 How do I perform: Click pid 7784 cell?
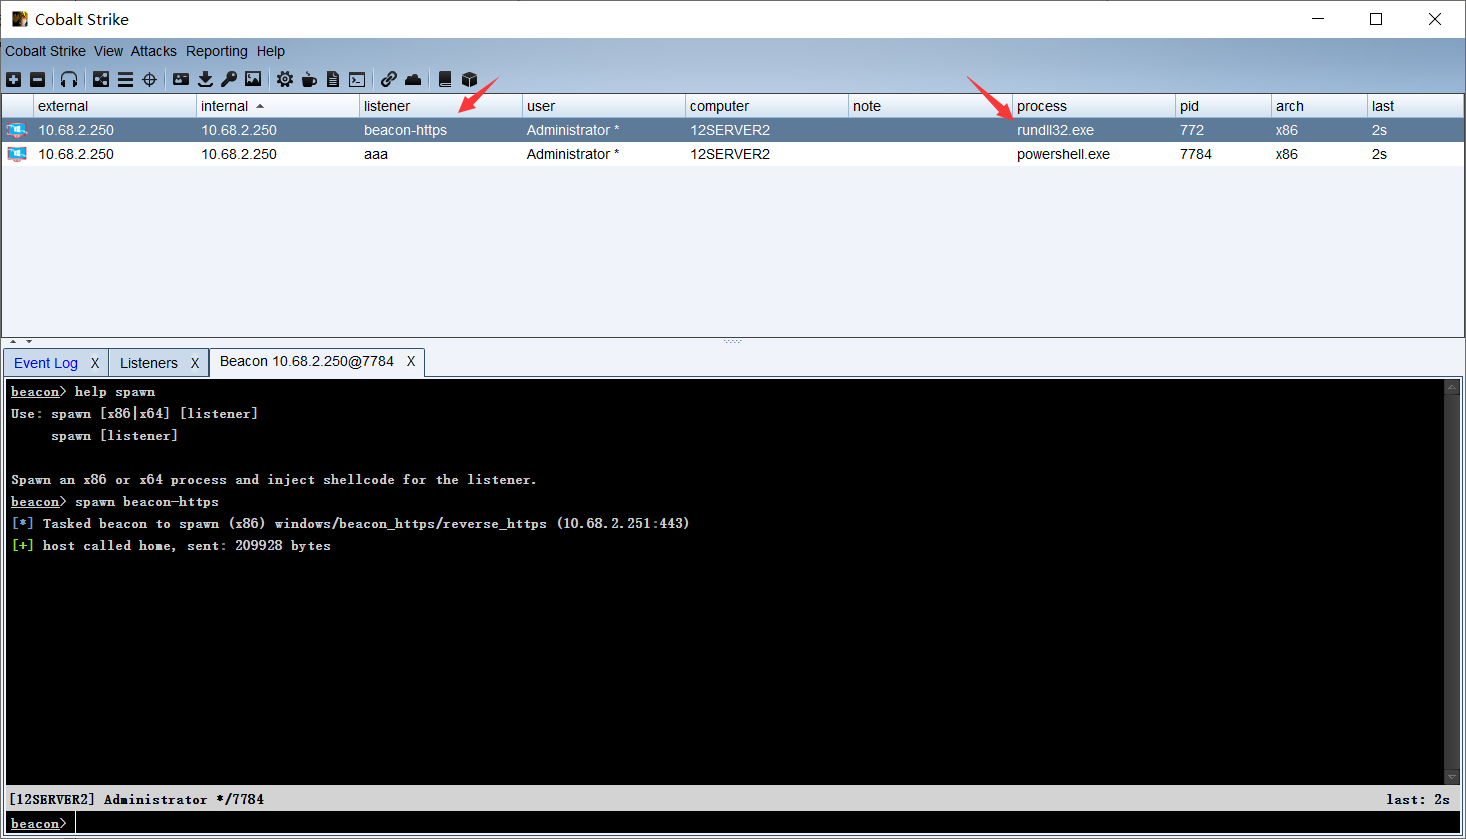[x=1224, y=154]
